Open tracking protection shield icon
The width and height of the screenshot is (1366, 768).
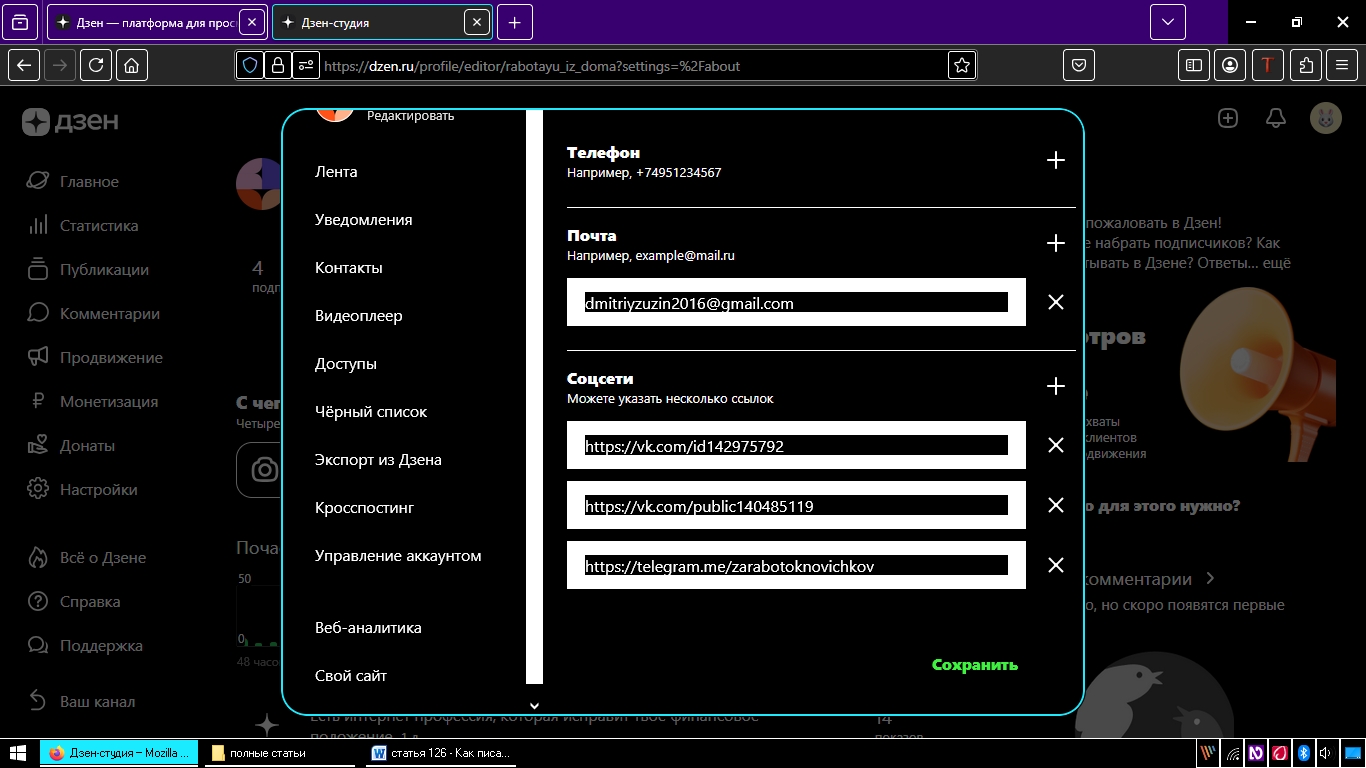click(250, 66)
